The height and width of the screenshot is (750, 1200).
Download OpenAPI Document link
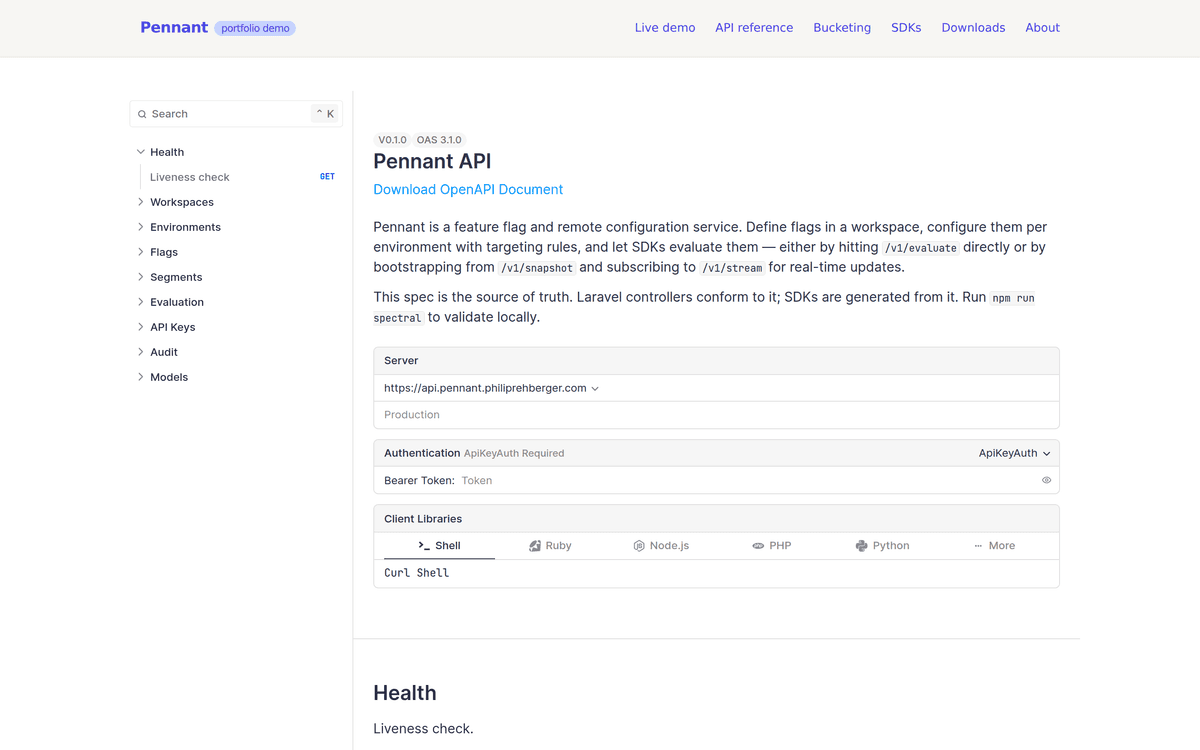(x=468, y=189)
